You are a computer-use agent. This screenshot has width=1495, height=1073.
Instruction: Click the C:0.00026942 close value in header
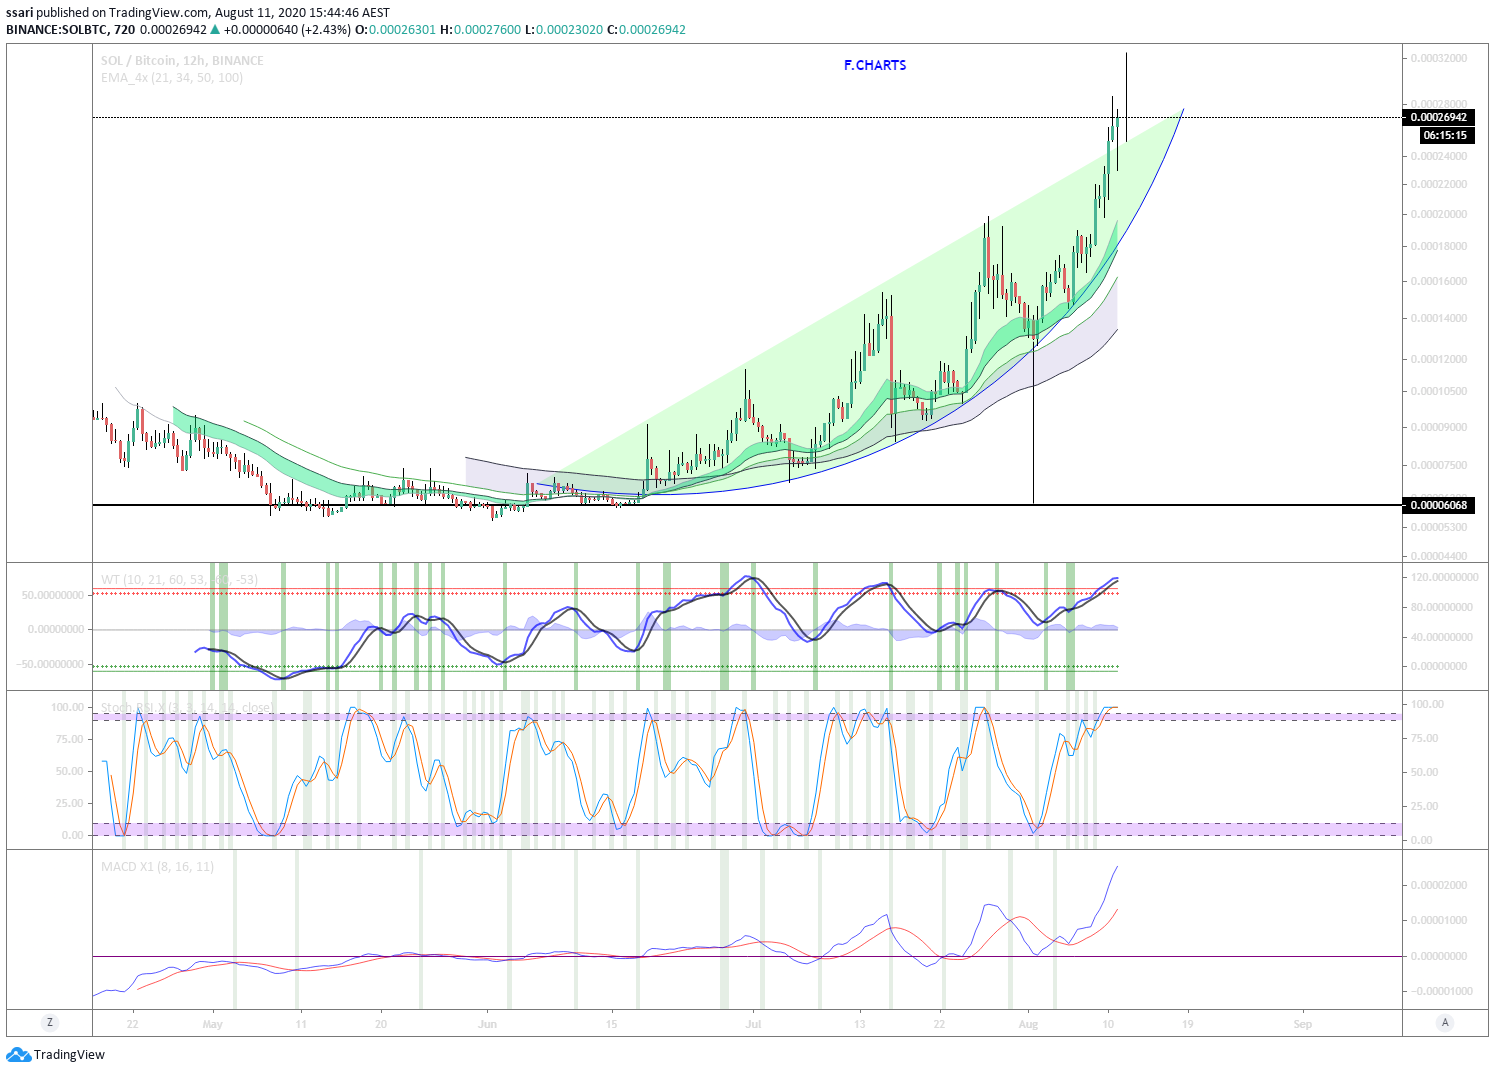click(646, 29)
